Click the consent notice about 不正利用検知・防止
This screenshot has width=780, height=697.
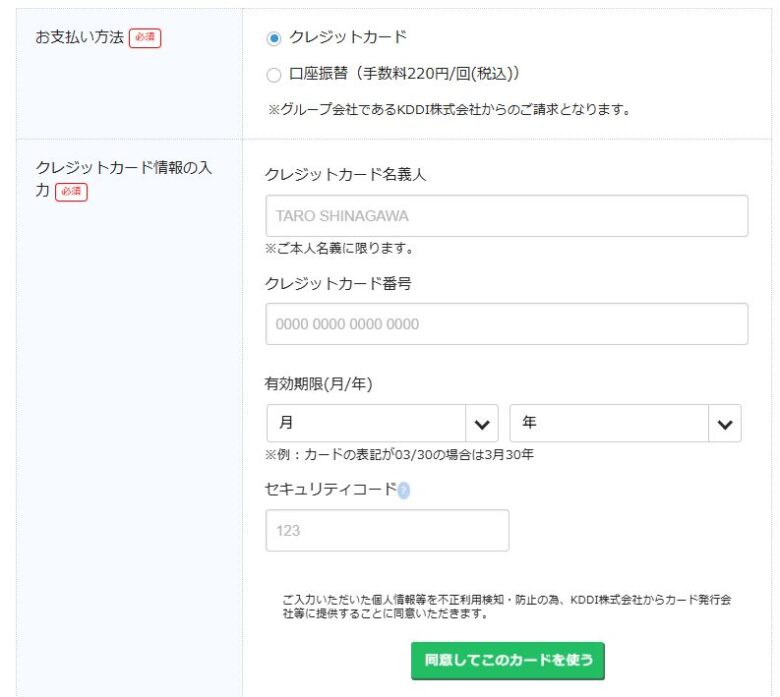pos(506,606)
